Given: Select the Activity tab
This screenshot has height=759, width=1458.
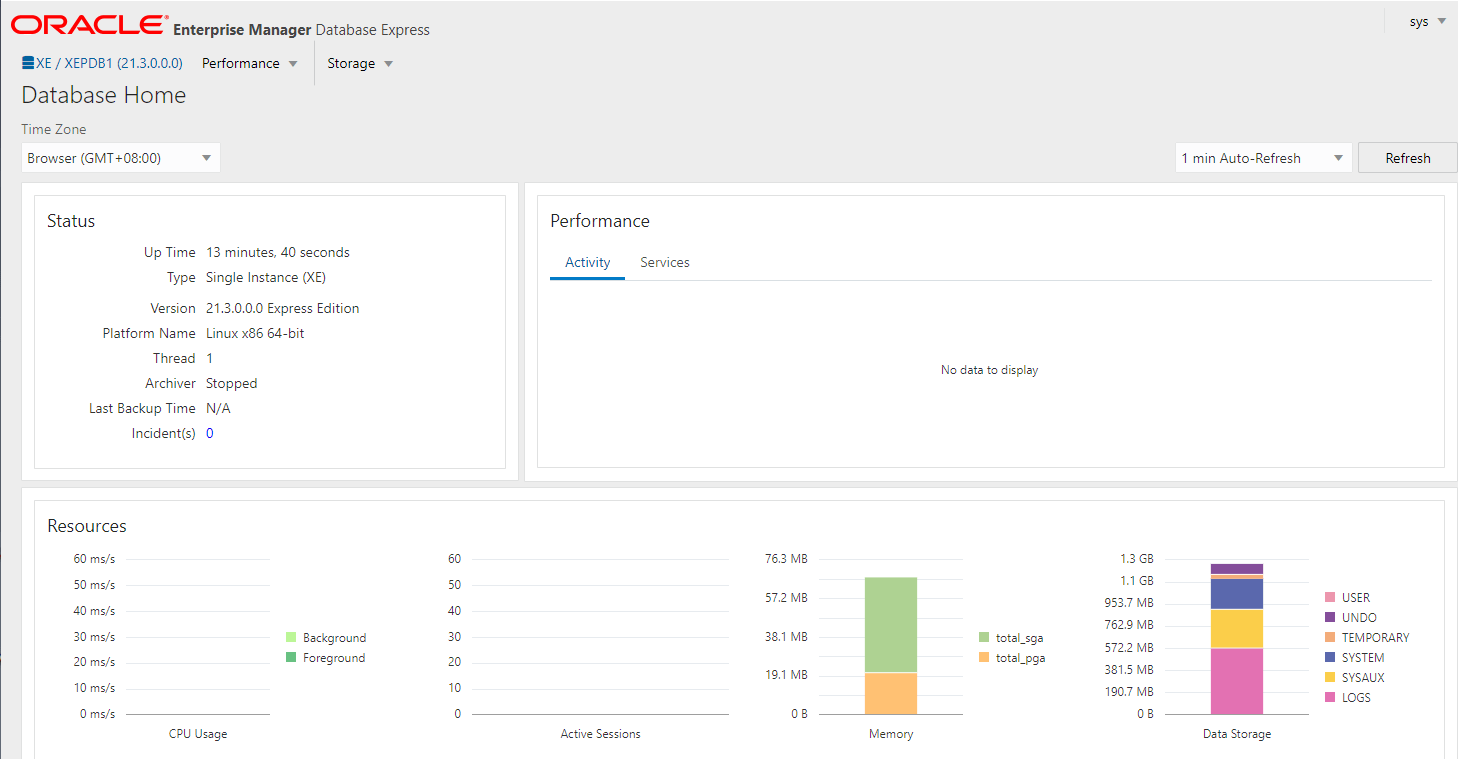Looking at the screenshot, I should pos(587,262).
